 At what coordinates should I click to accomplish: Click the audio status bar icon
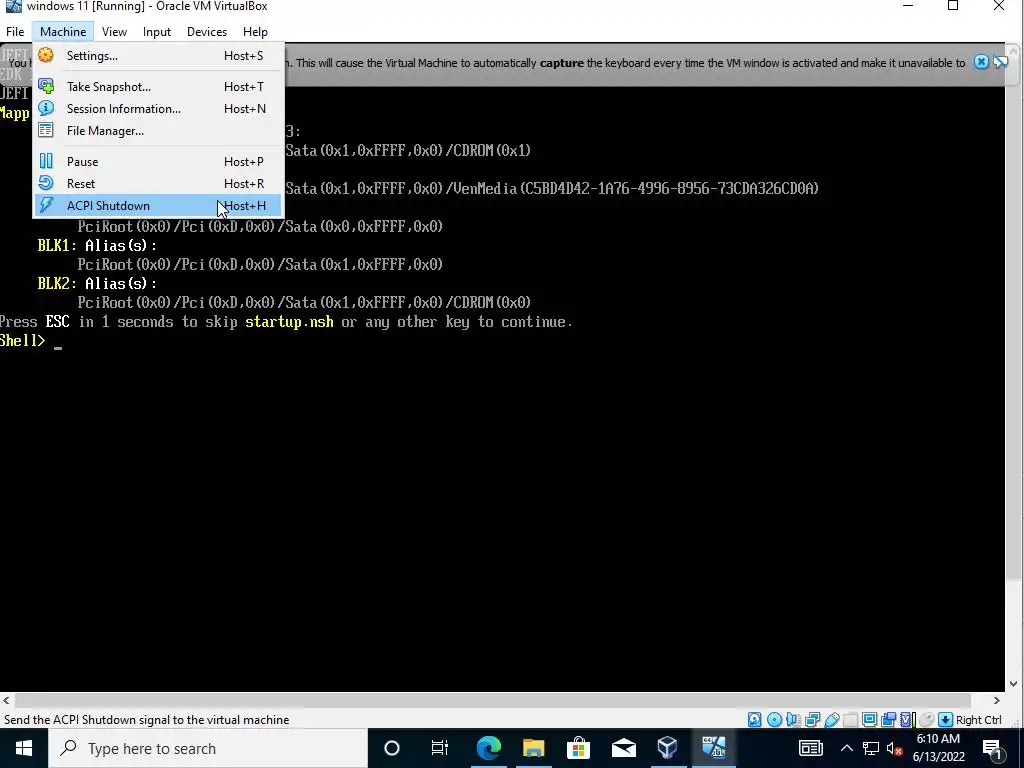(793, 720)
